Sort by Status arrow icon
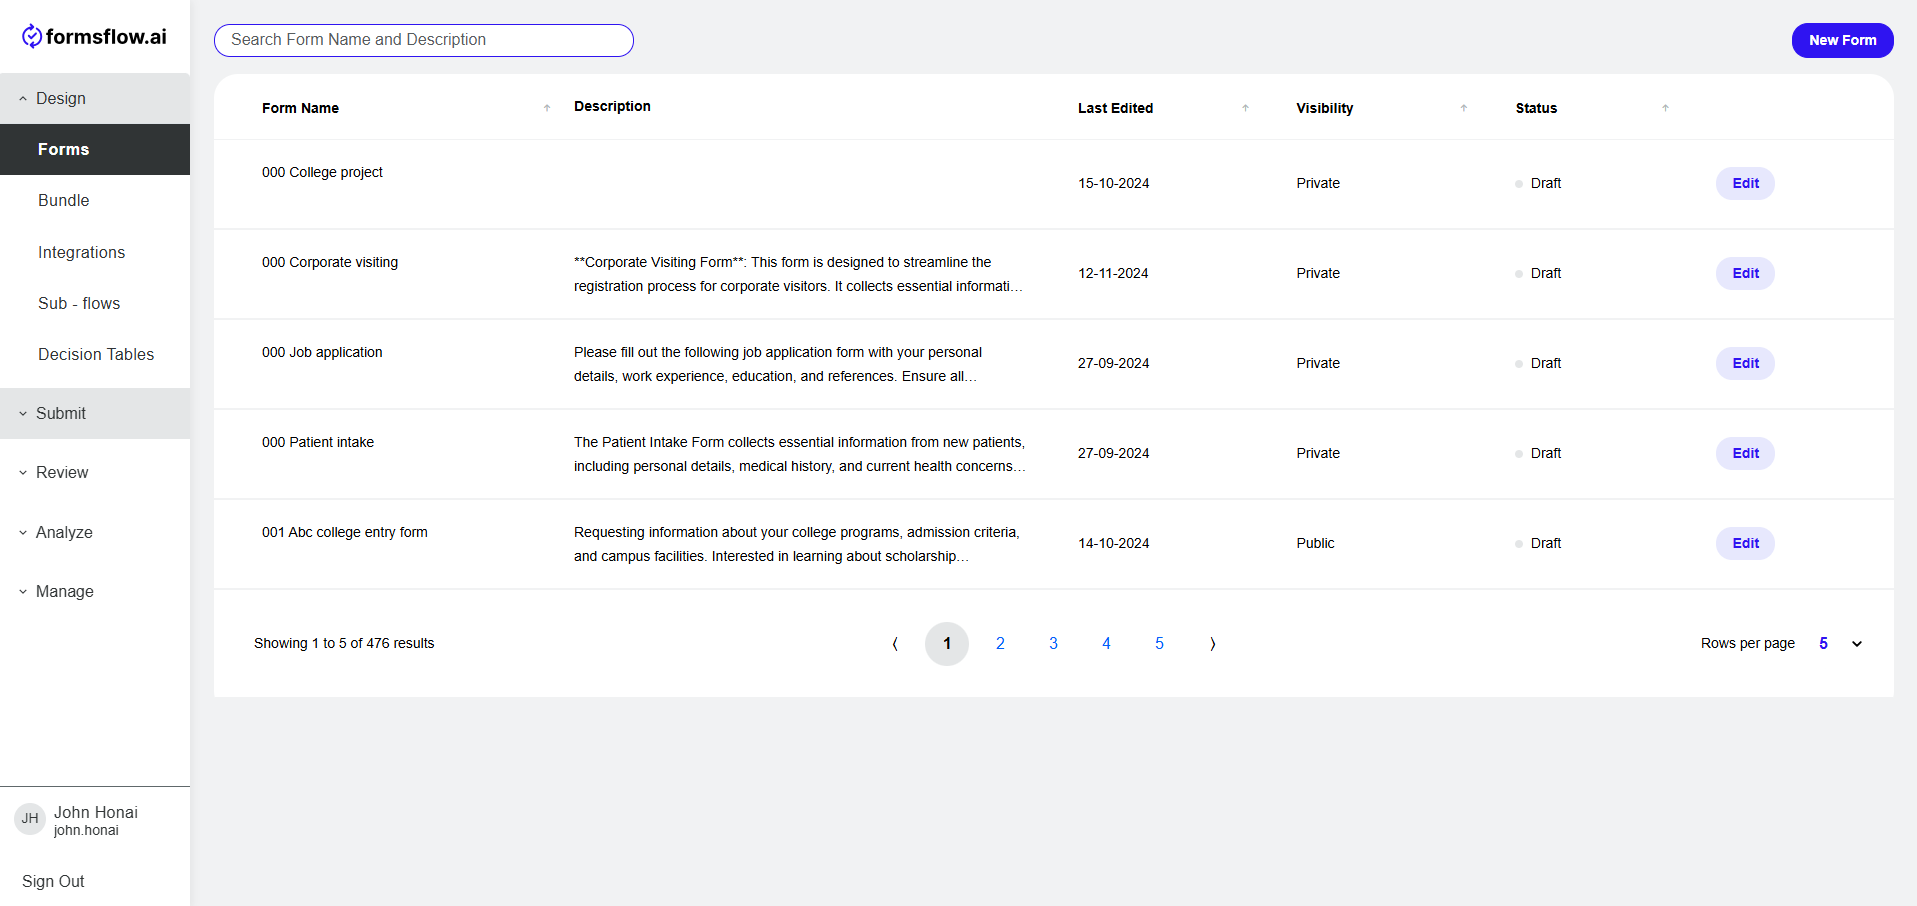The width and height of the screenshot is (1917, 906). click(x=1665, y=108)
